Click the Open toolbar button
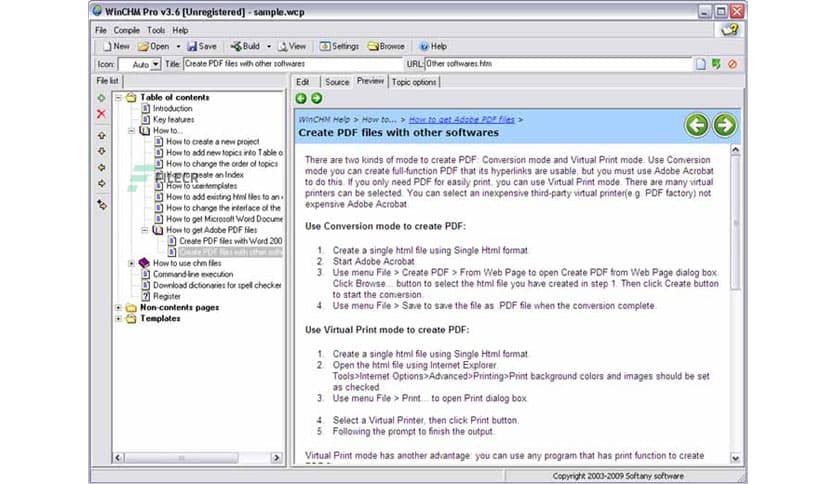Image resolution: width=836 pixels, height=484 pixels. coord(154,46)
